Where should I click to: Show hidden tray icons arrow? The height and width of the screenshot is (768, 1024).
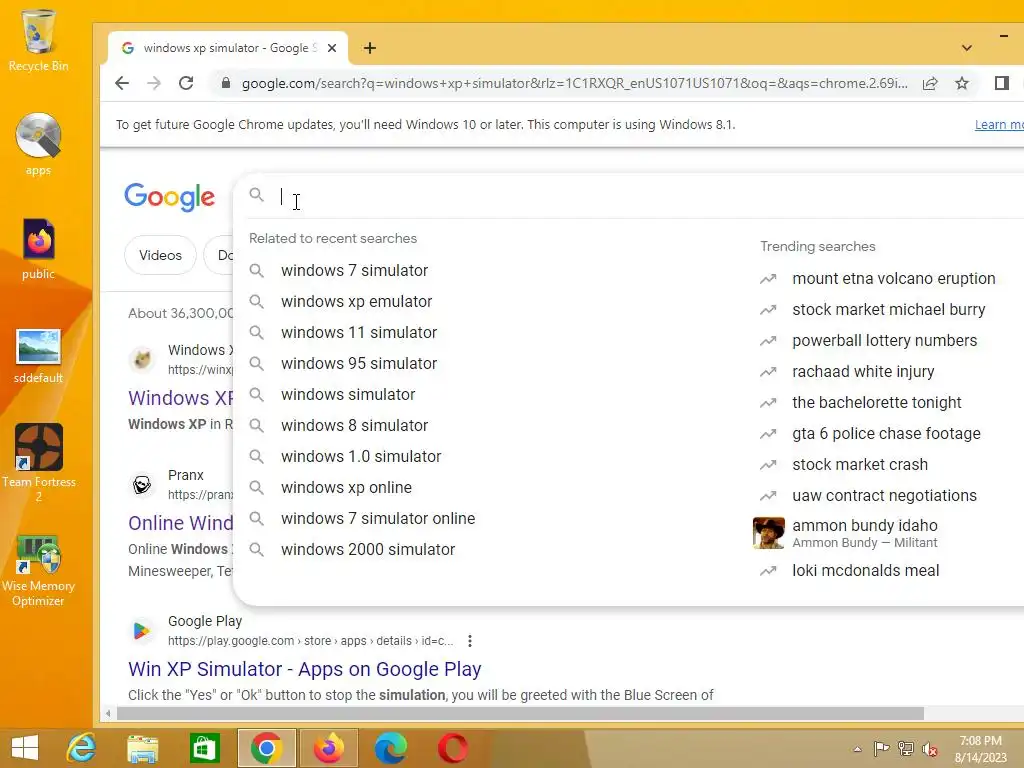(857, 749)
